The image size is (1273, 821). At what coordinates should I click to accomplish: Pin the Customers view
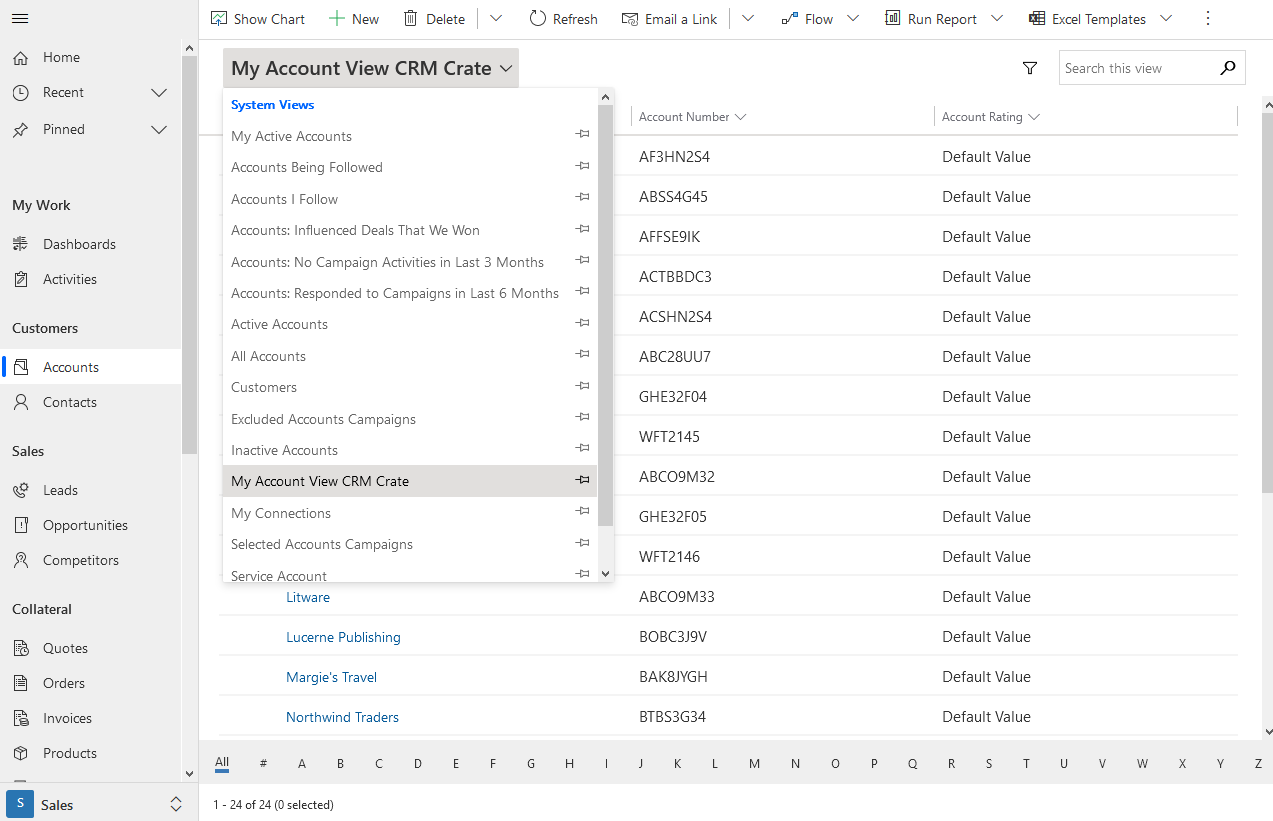click(x=582, y=386)
